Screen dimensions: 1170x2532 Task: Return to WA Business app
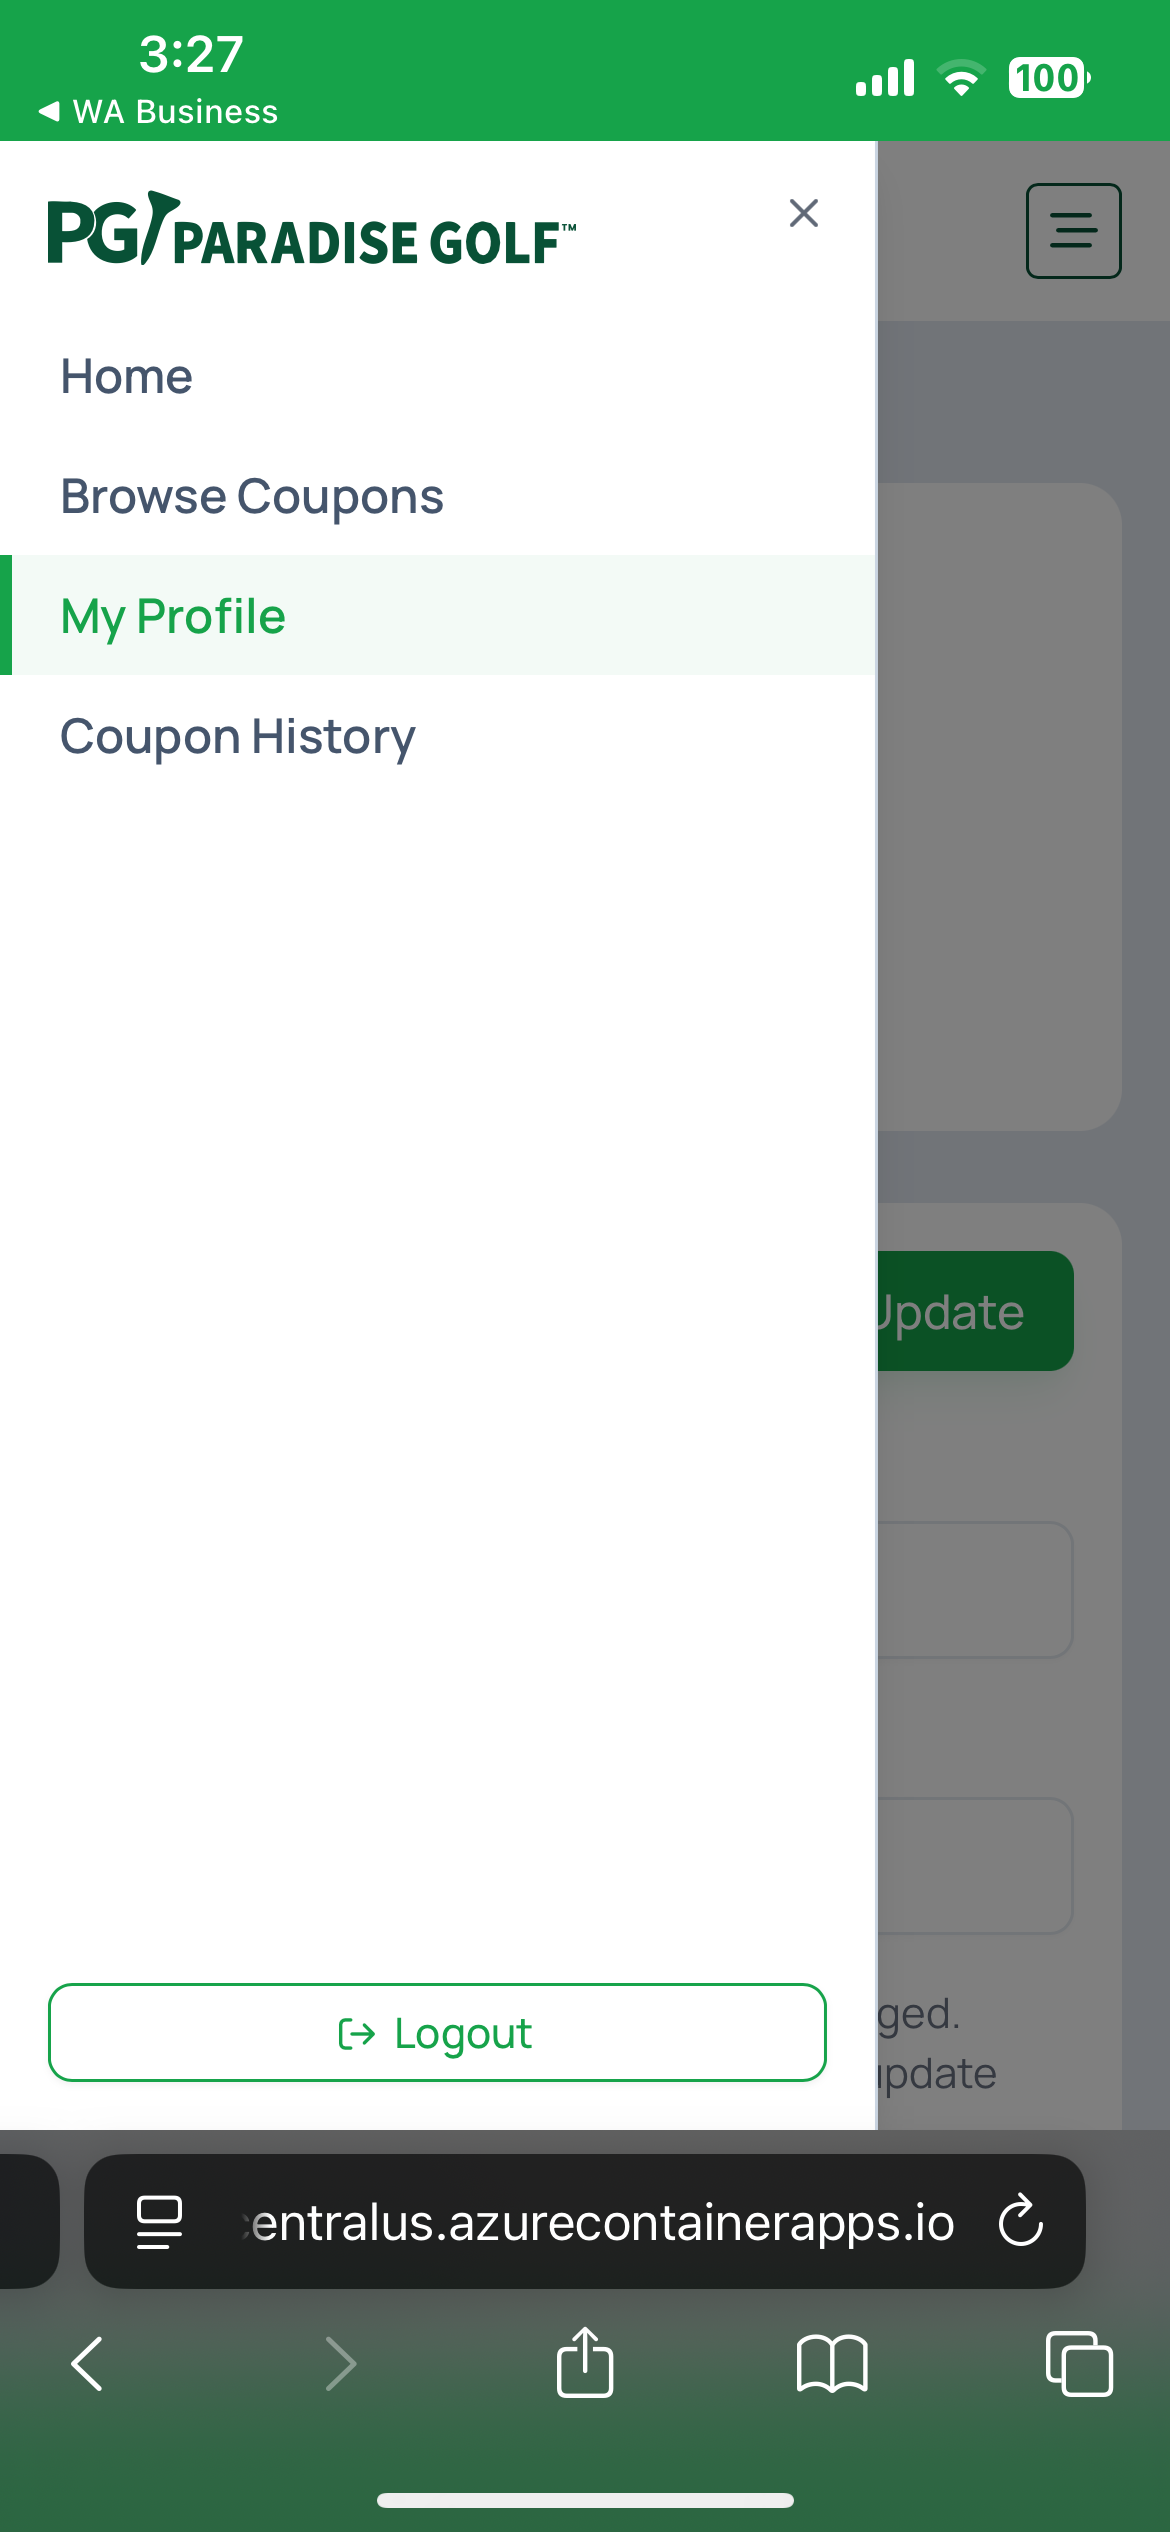[158, 111]
